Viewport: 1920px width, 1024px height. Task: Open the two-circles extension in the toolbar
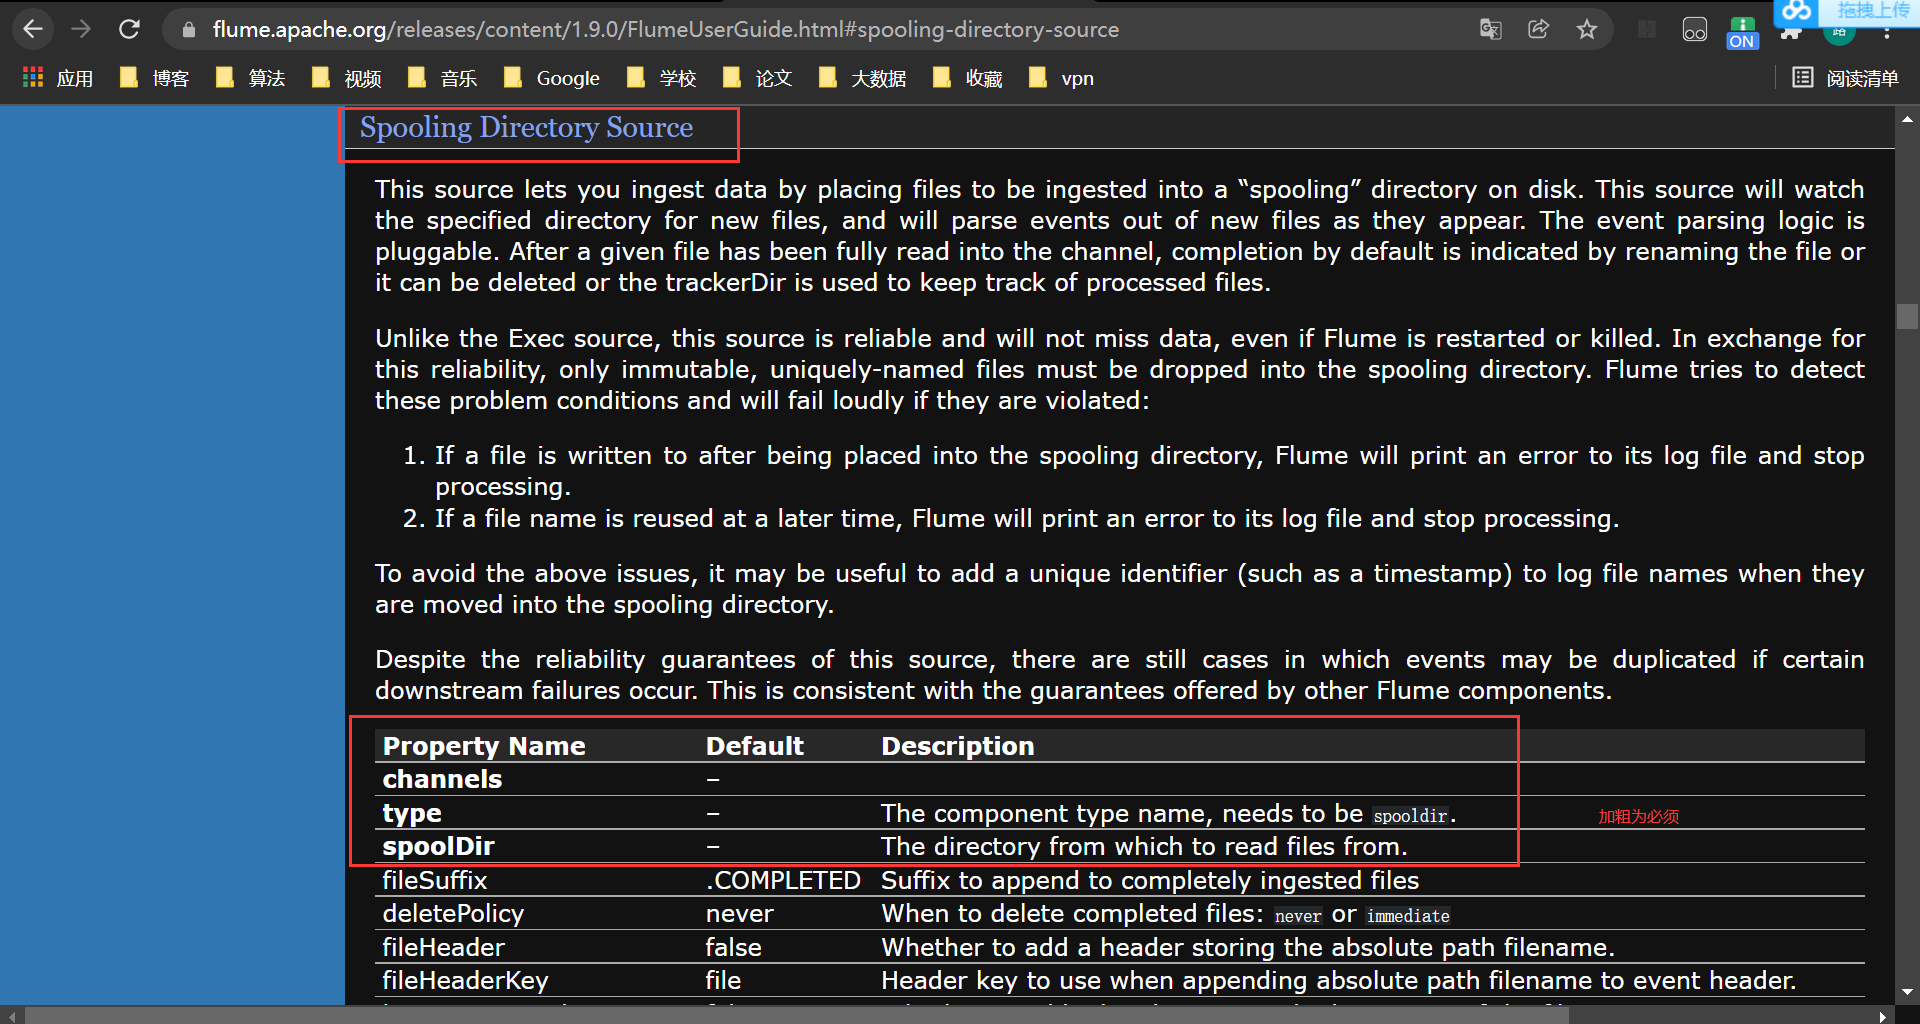(1695, 29)
